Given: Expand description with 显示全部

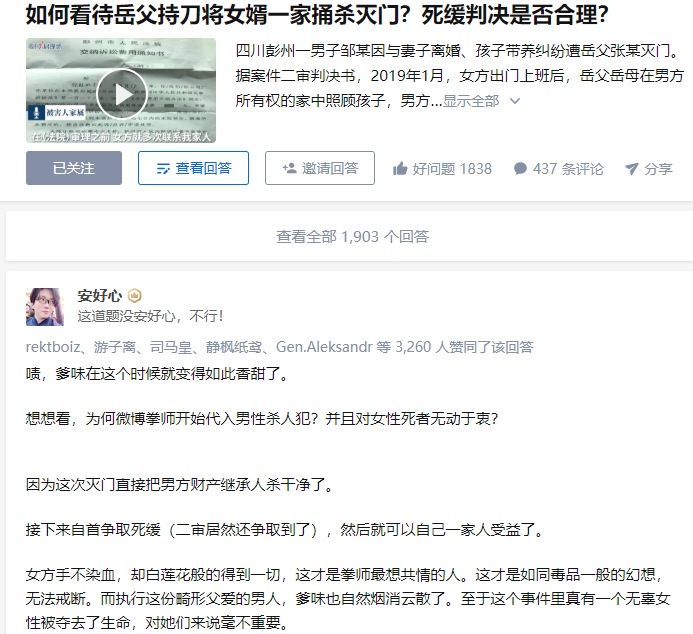Looking at the screenshot, I should point(471,101).
